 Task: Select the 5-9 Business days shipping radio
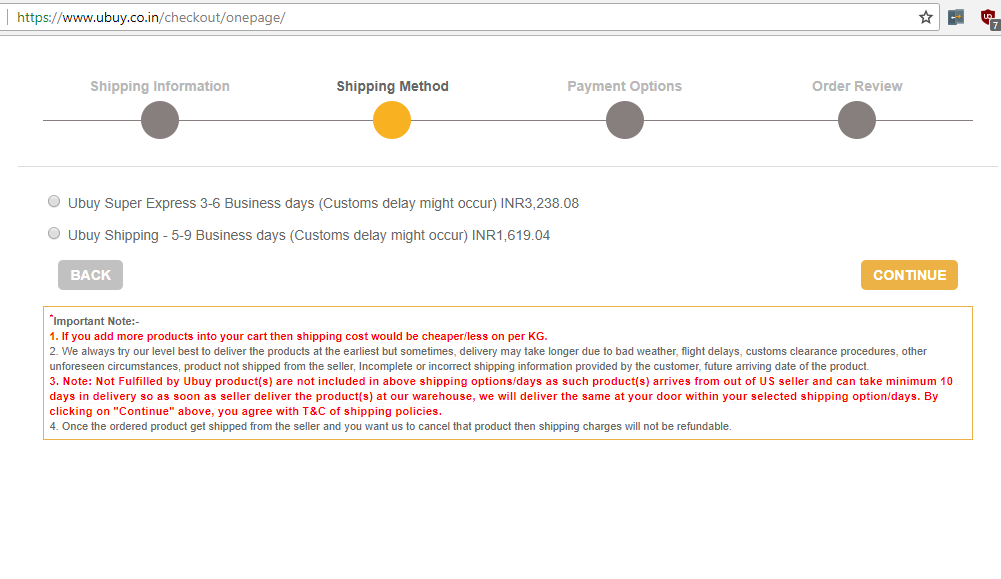pos(54,234)
